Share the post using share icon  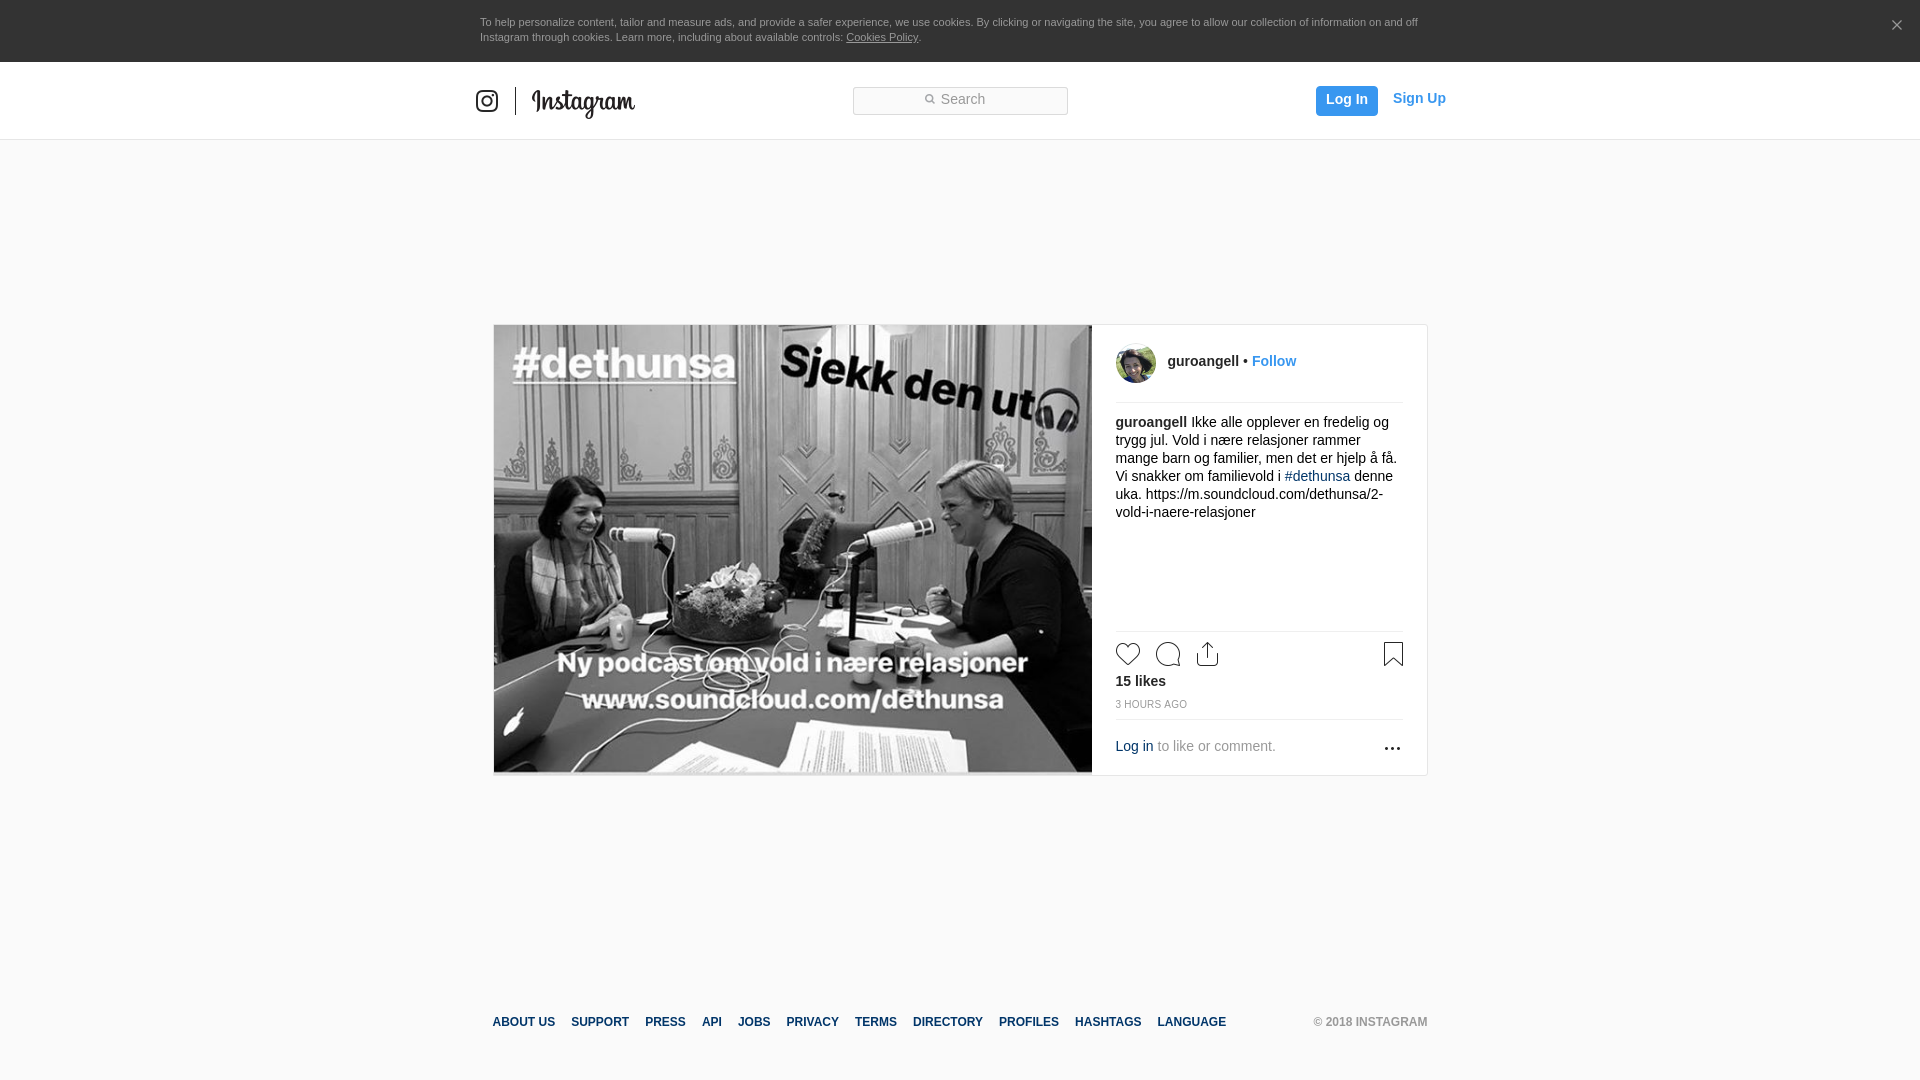pos(1208,654)
